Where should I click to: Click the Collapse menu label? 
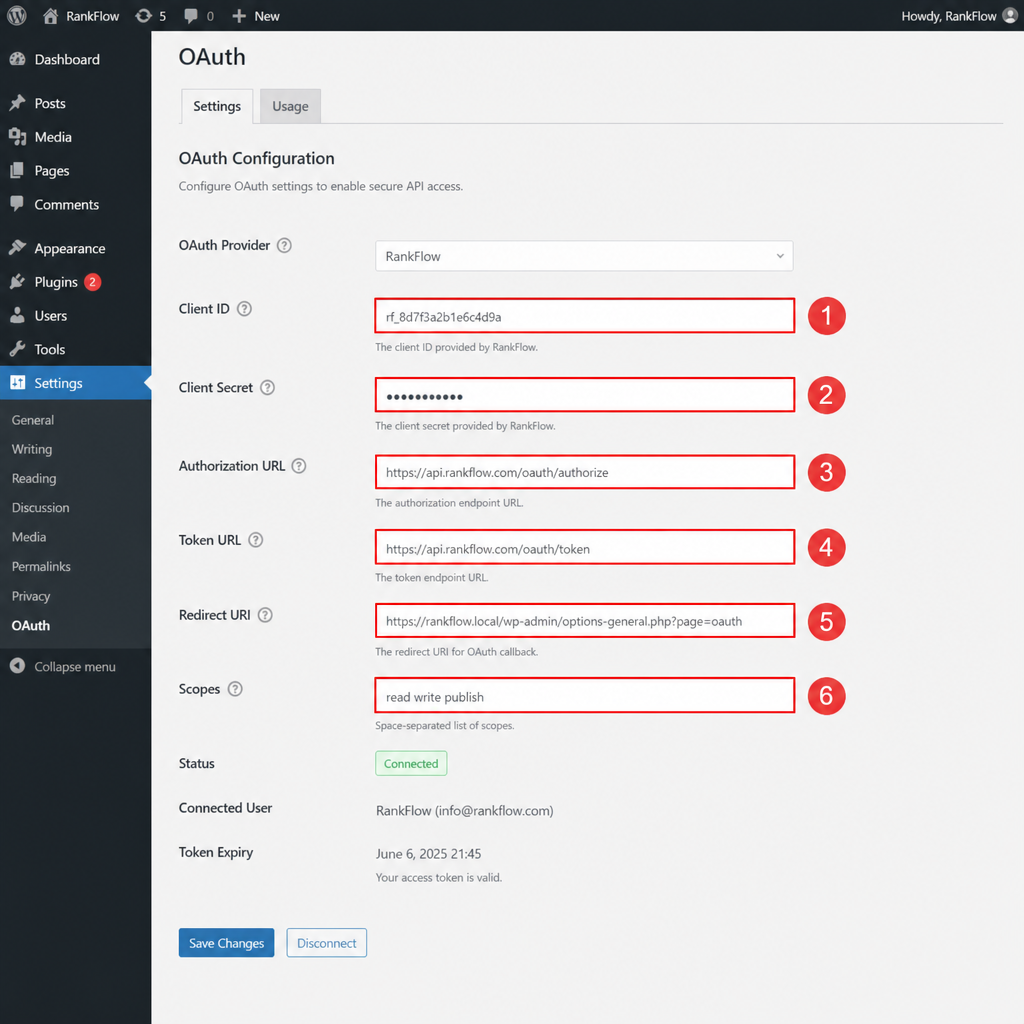[x=75, y=667]
